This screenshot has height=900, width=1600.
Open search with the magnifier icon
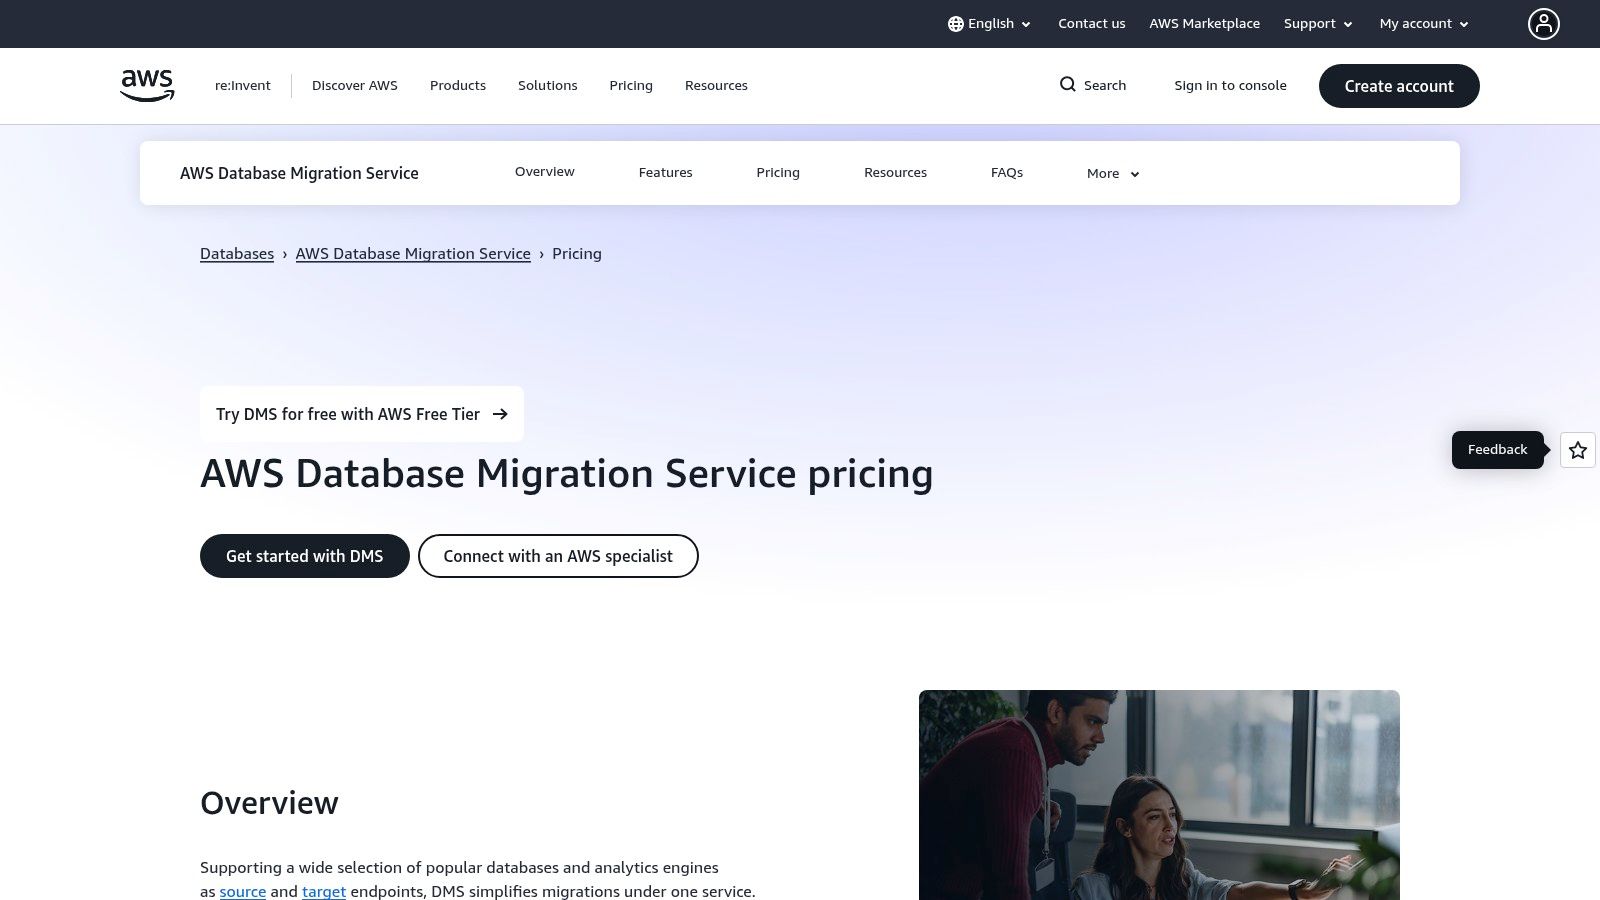point(1068,85)
